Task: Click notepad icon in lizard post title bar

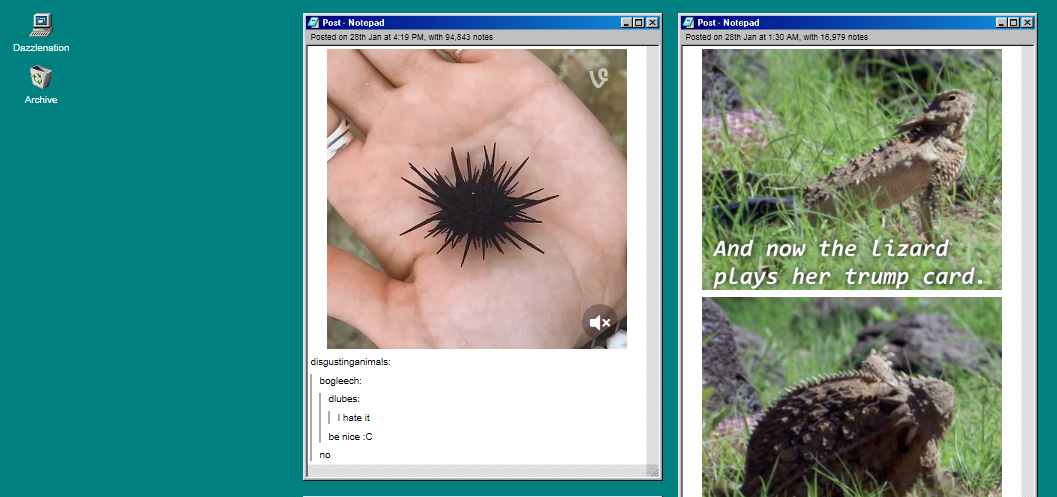Action: [x=688, y=22]
